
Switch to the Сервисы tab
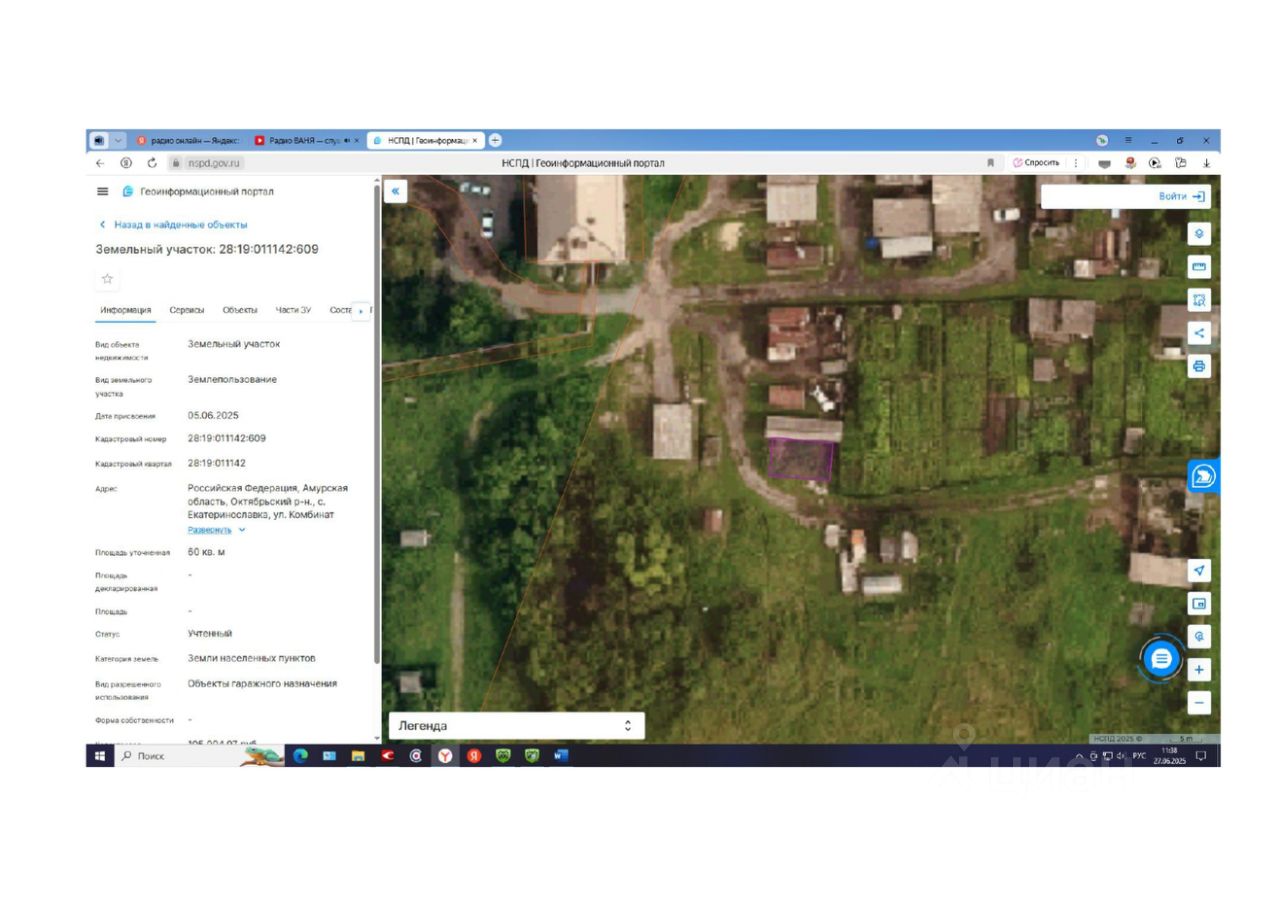[187, 310]
